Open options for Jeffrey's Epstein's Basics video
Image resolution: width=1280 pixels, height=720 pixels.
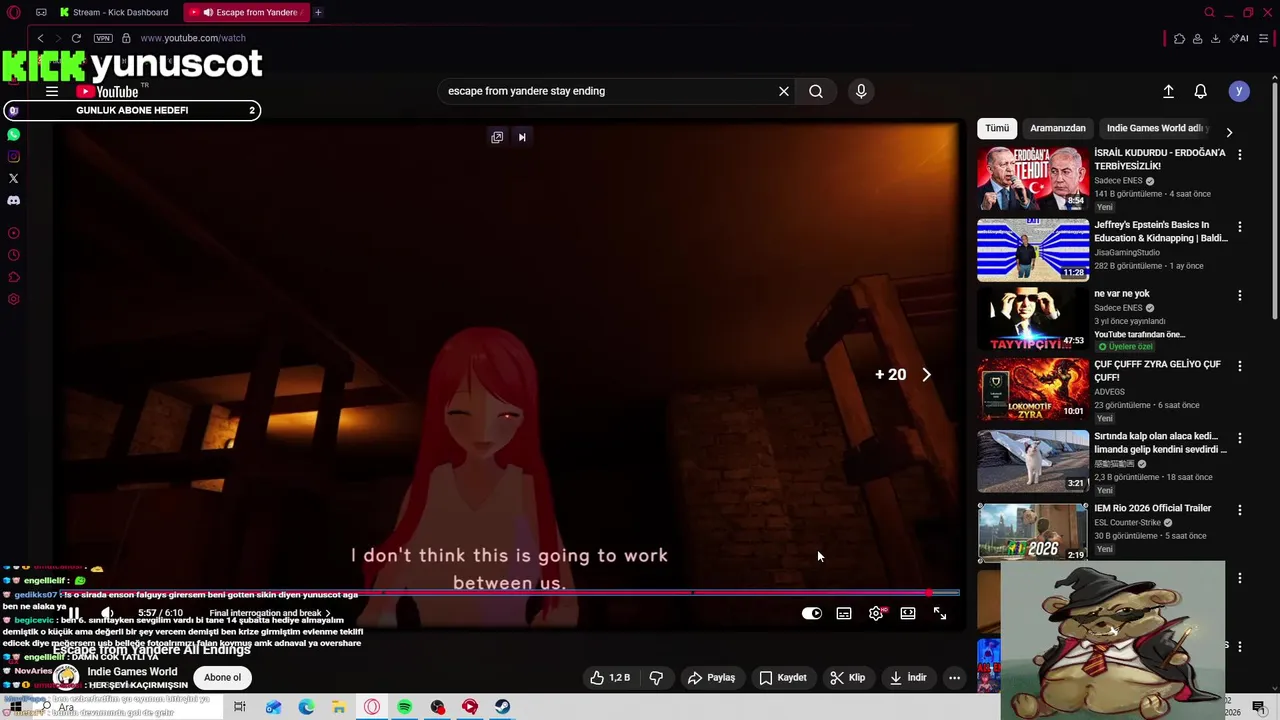tap(1240, 227)
